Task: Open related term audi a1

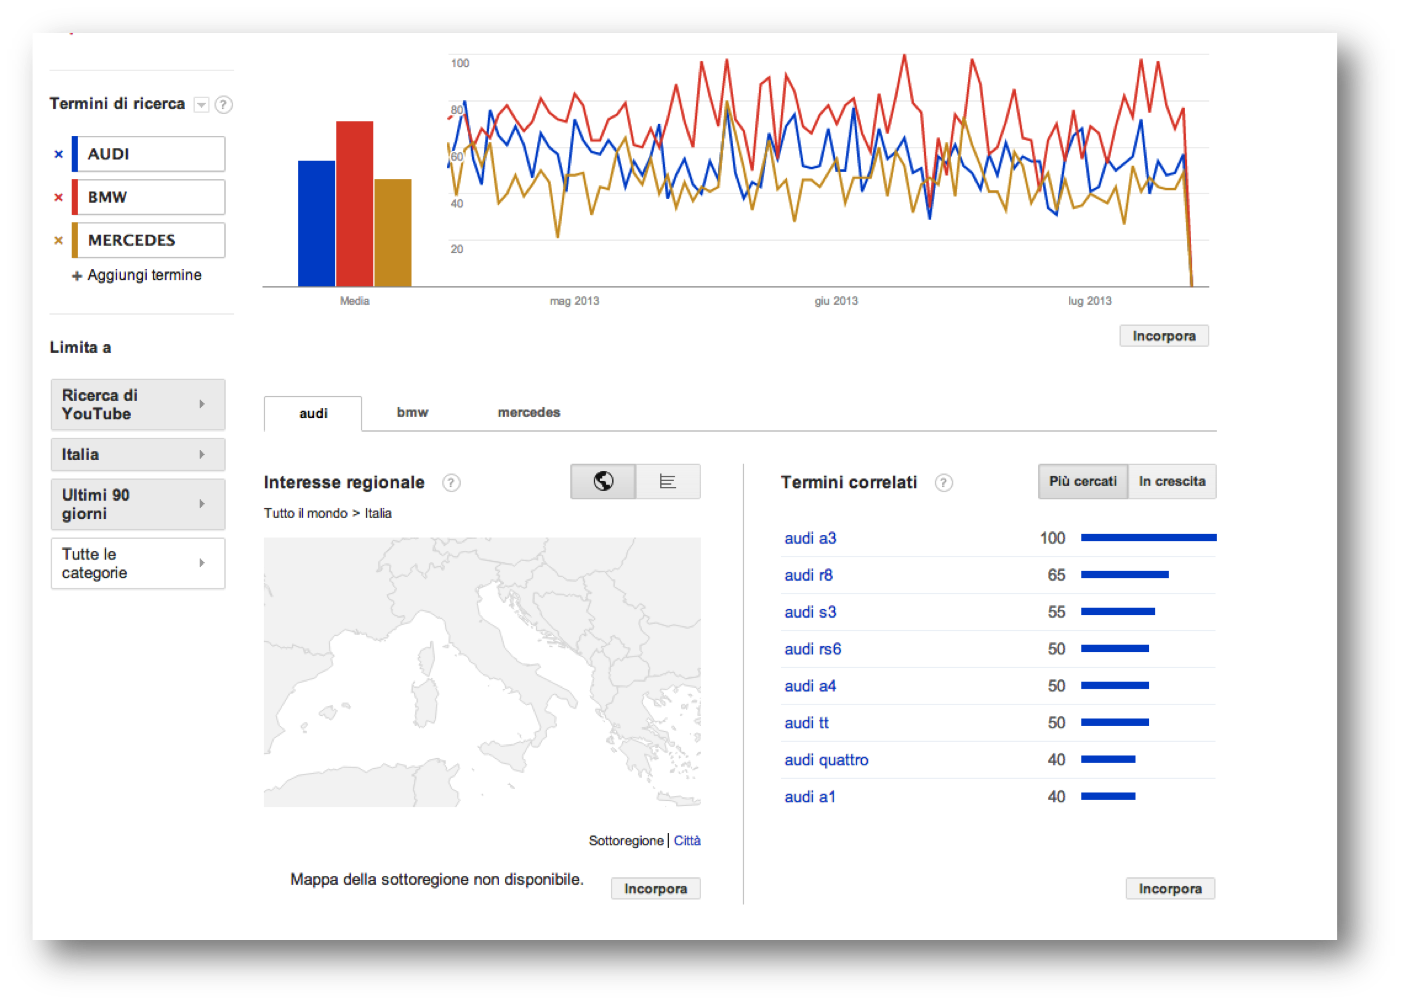Action: tap(810, 797)
